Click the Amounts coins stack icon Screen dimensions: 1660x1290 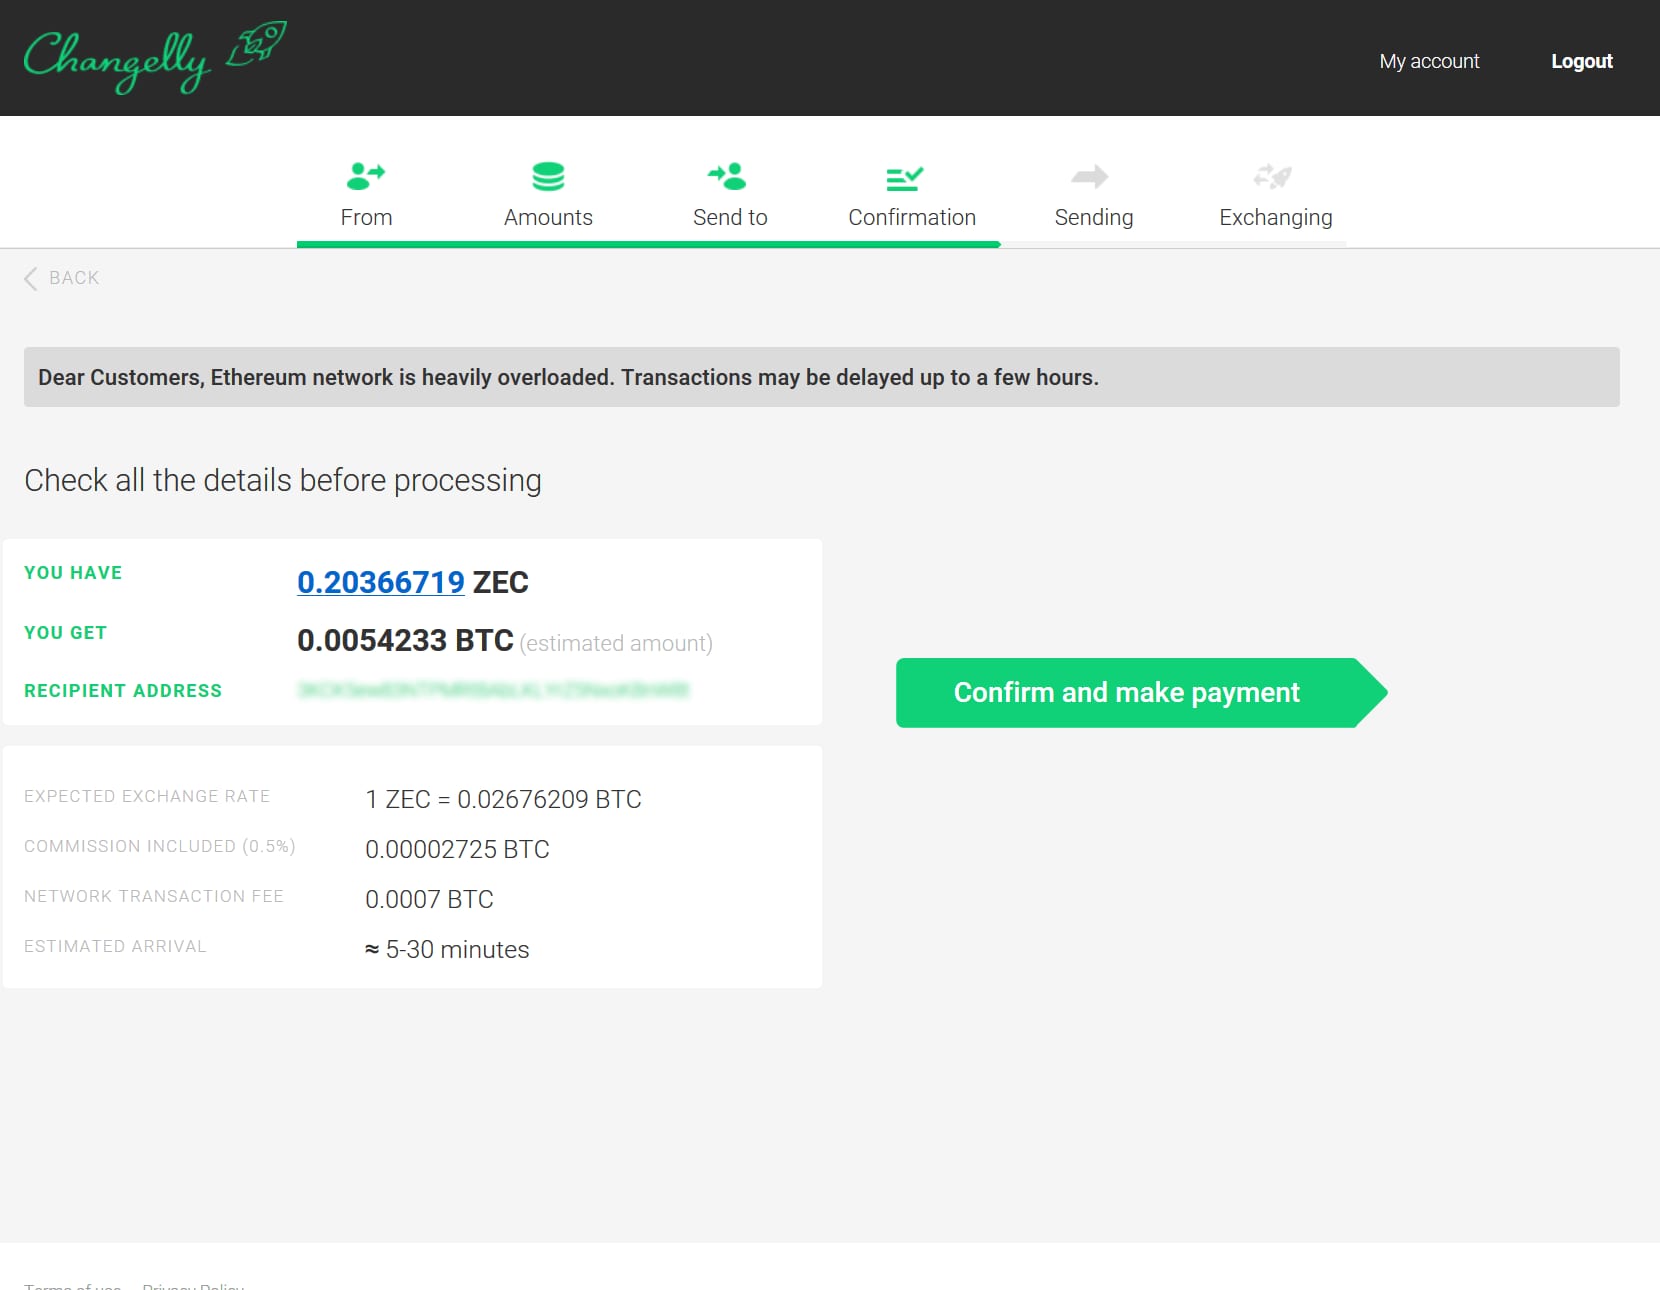tap(548, 177)
